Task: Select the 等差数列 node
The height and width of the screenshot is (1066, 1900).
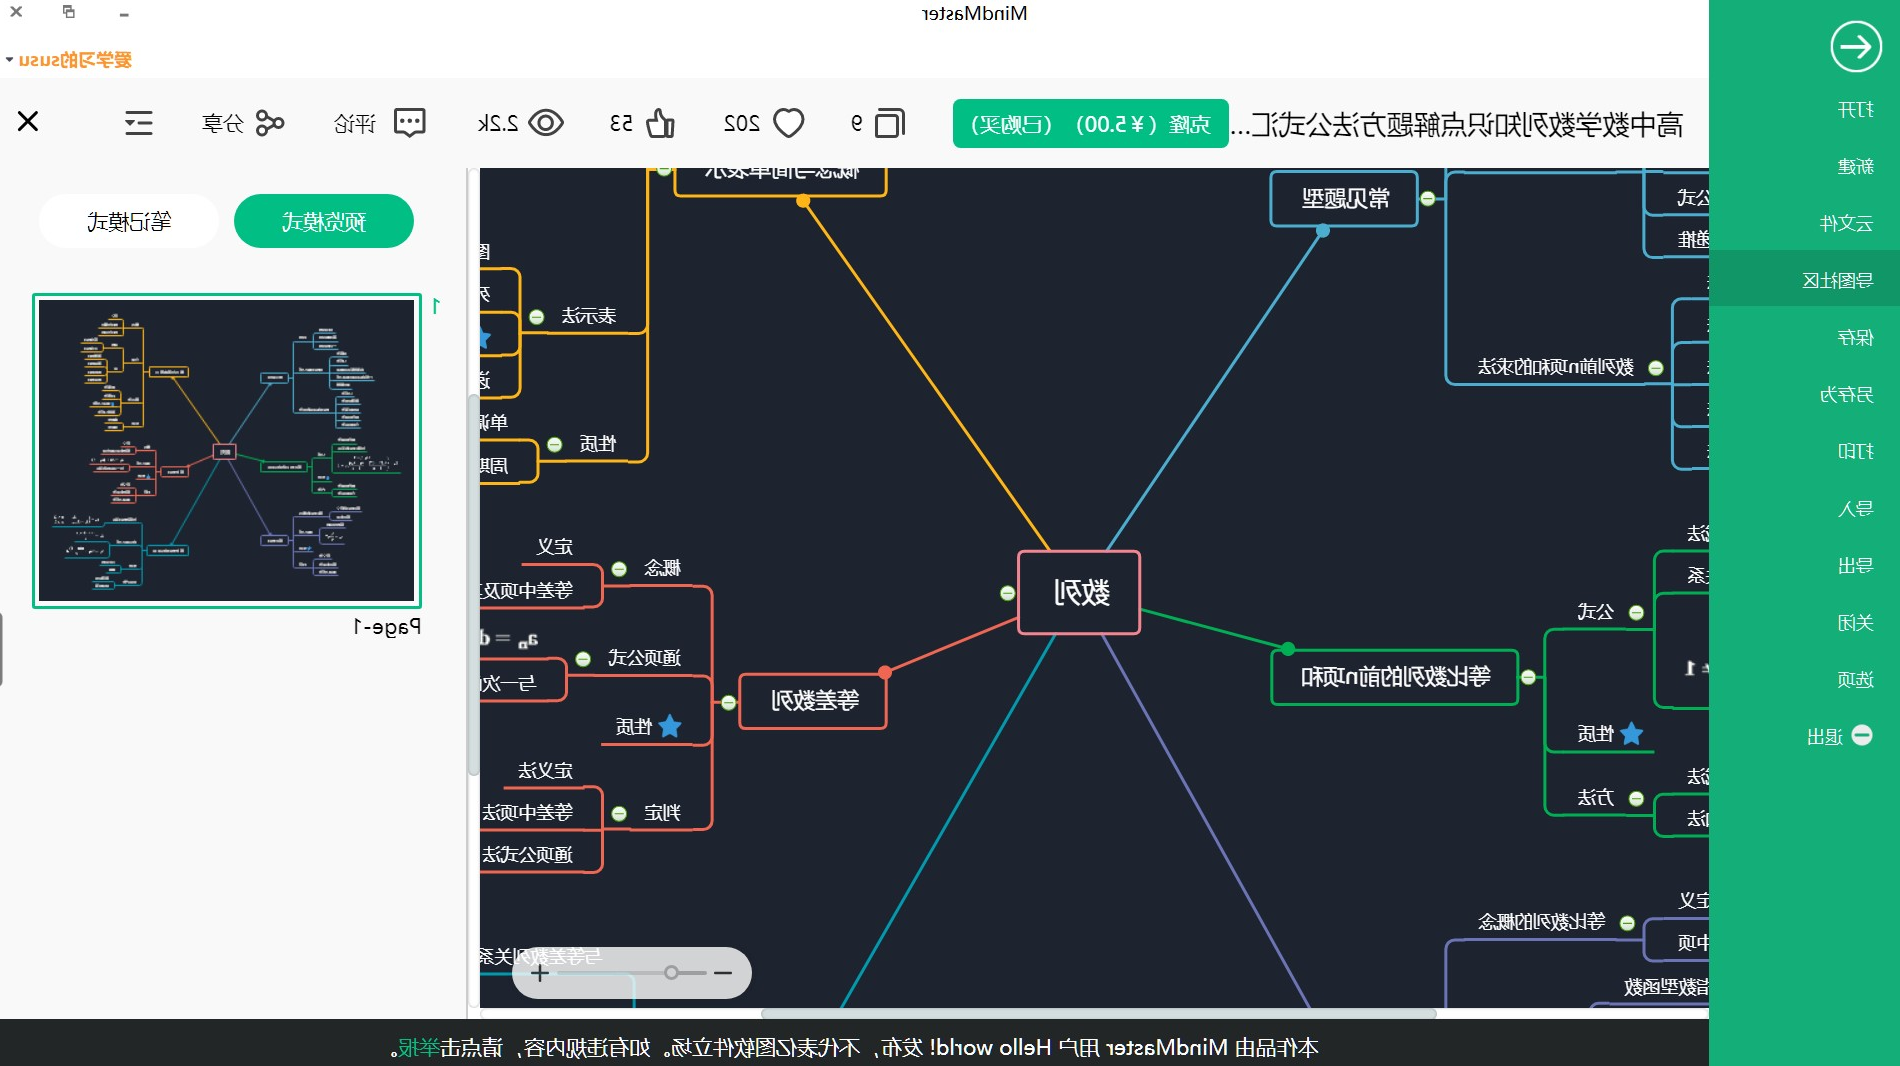Action: click(x=814, y=701)
